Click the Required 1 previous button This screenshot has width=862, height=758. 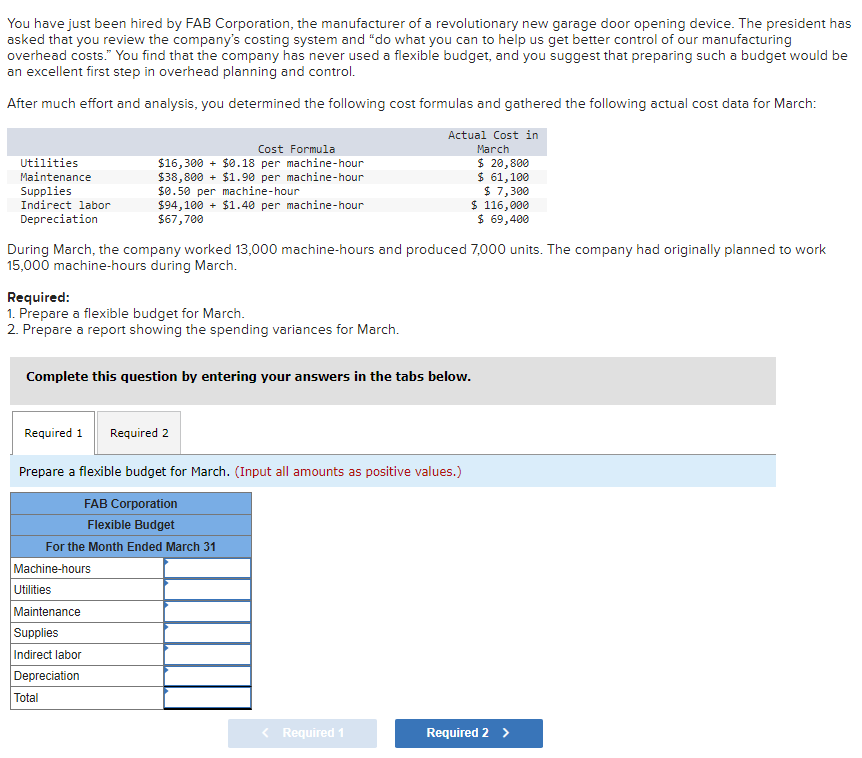[302, 733]
